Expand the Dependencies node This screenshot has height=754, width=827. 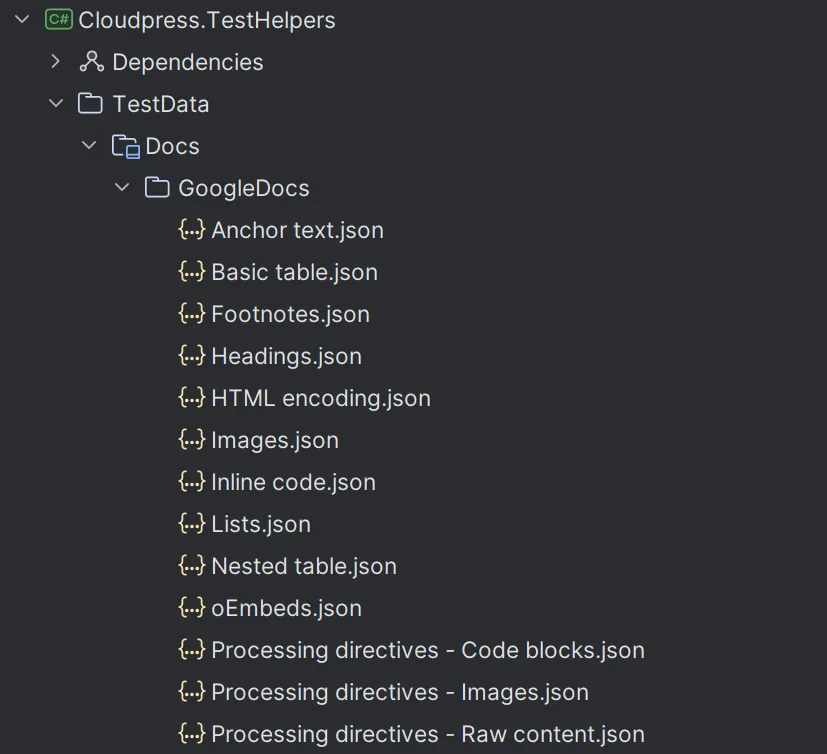point(55,62)
